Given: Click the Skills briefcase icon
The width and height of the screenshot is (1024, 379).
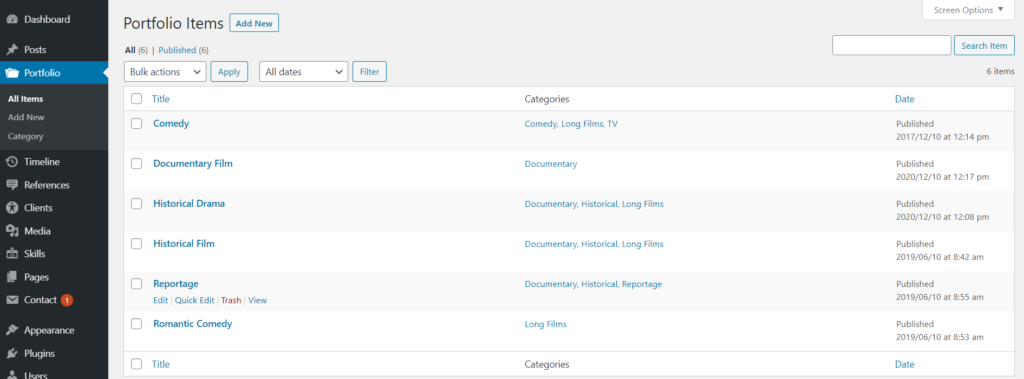Looking at the screenshot, I should [x=12, y=254].
